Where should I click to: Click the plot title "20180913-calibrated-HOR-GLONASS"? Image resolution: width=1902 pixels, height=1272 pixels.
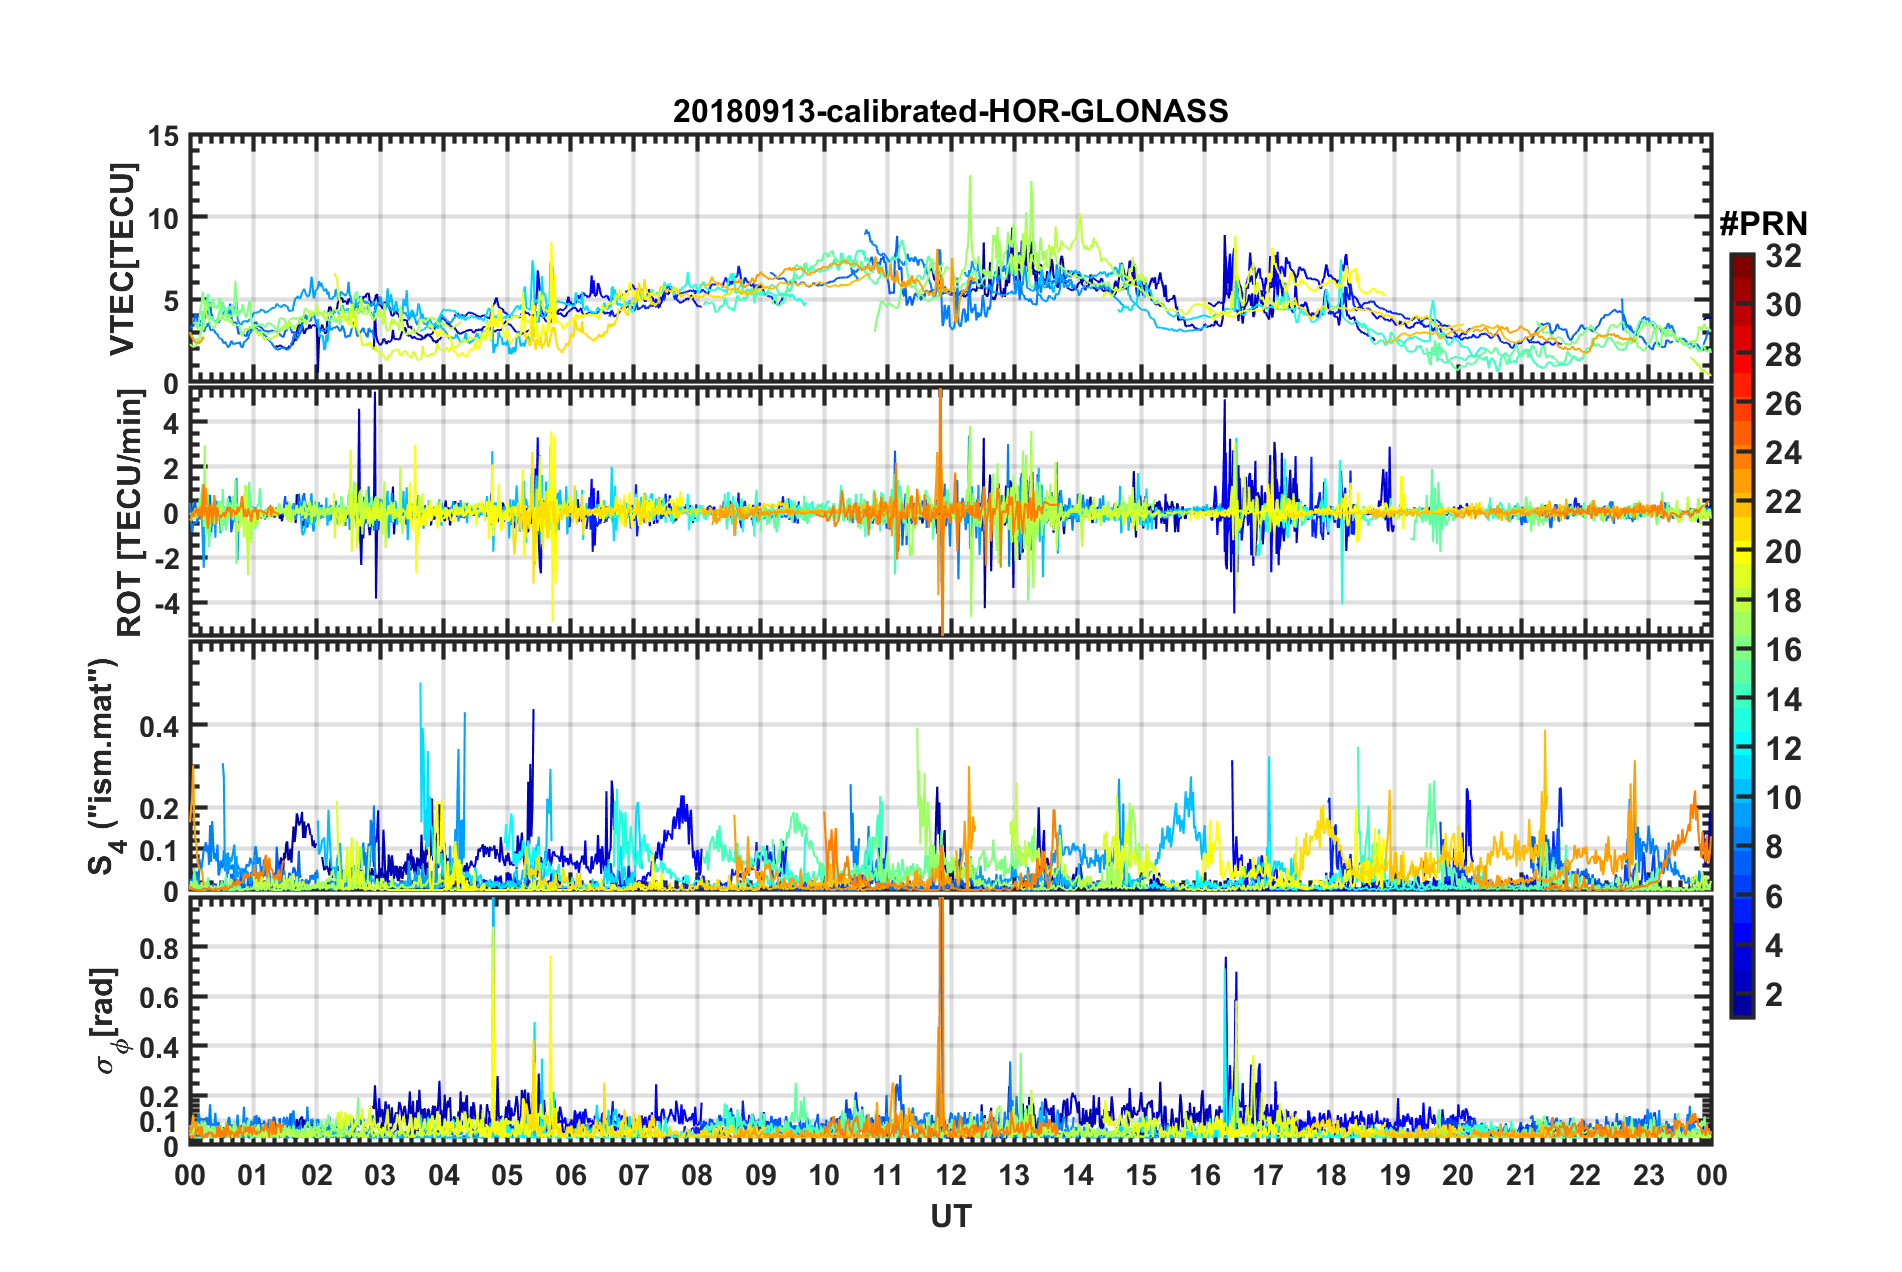click(950, 111)
